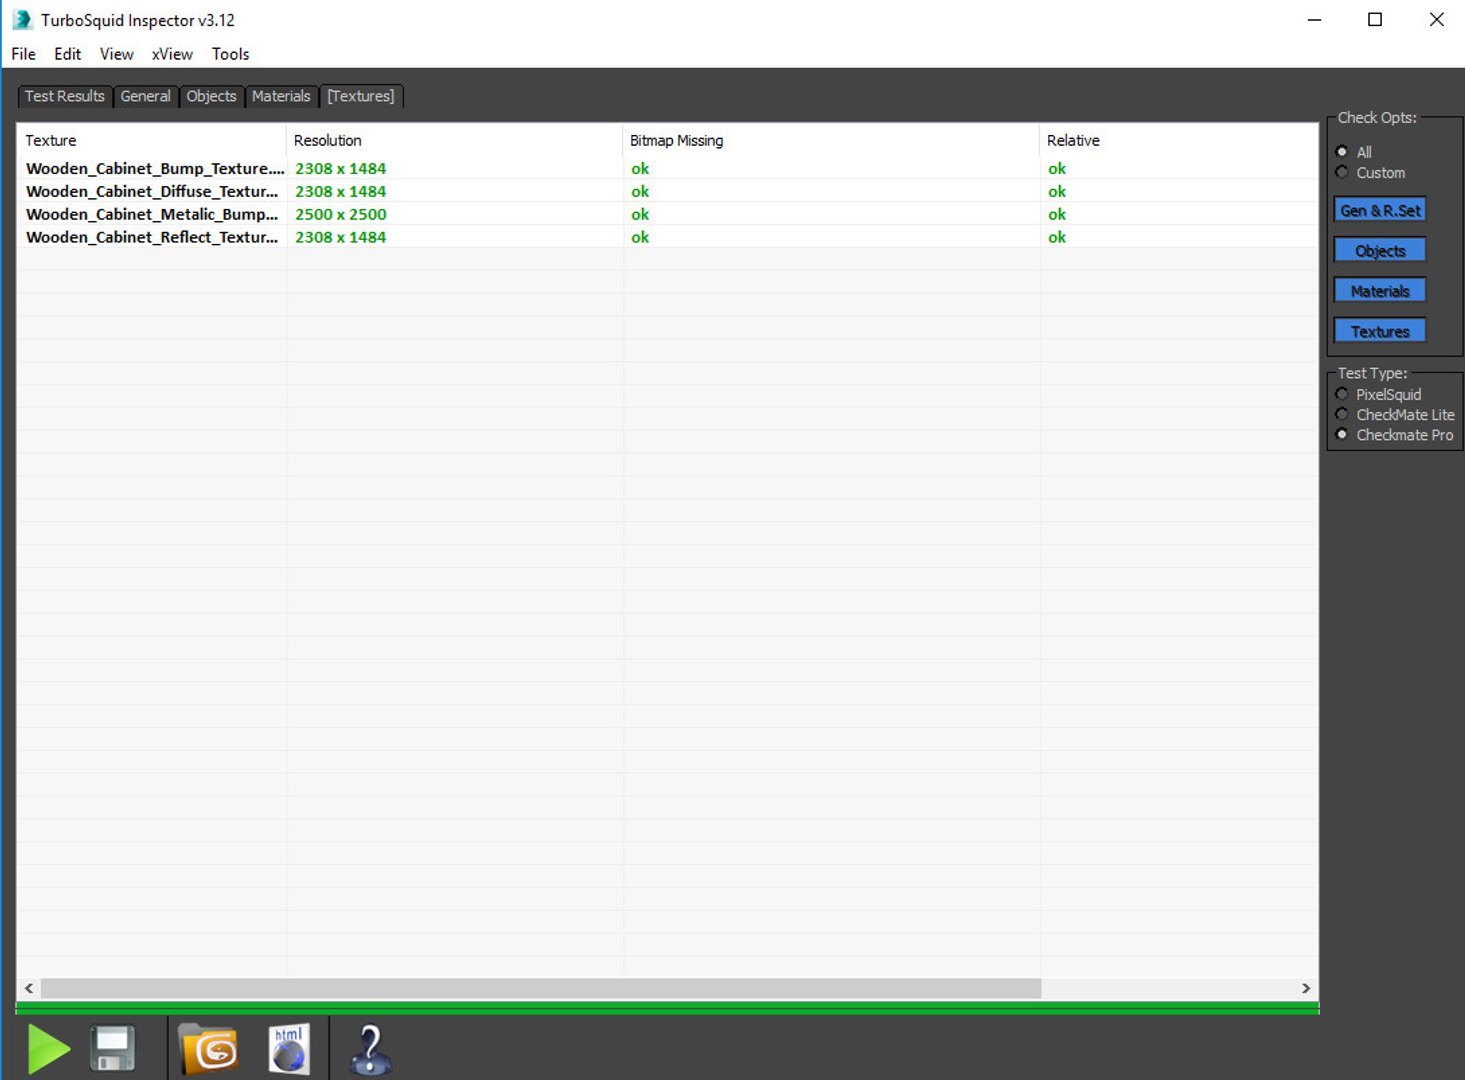Click the green progress bar
1465x1080 pixels.
(667, 1008)
